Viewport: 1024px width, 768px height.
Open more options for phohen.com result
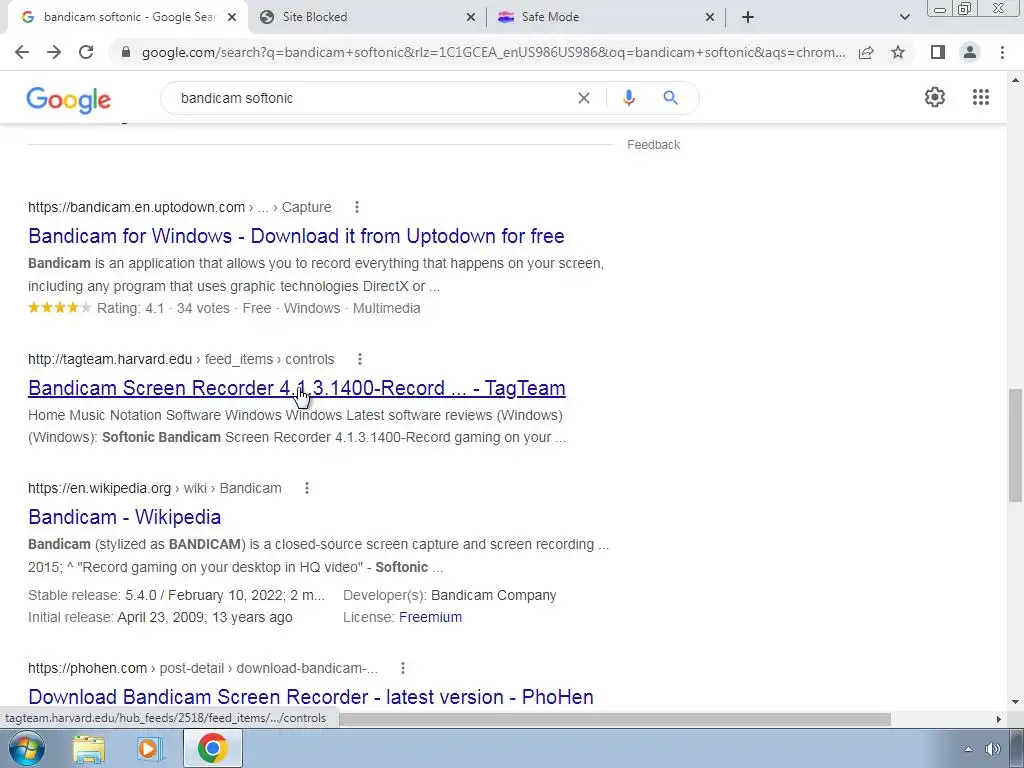coord(403,668)
